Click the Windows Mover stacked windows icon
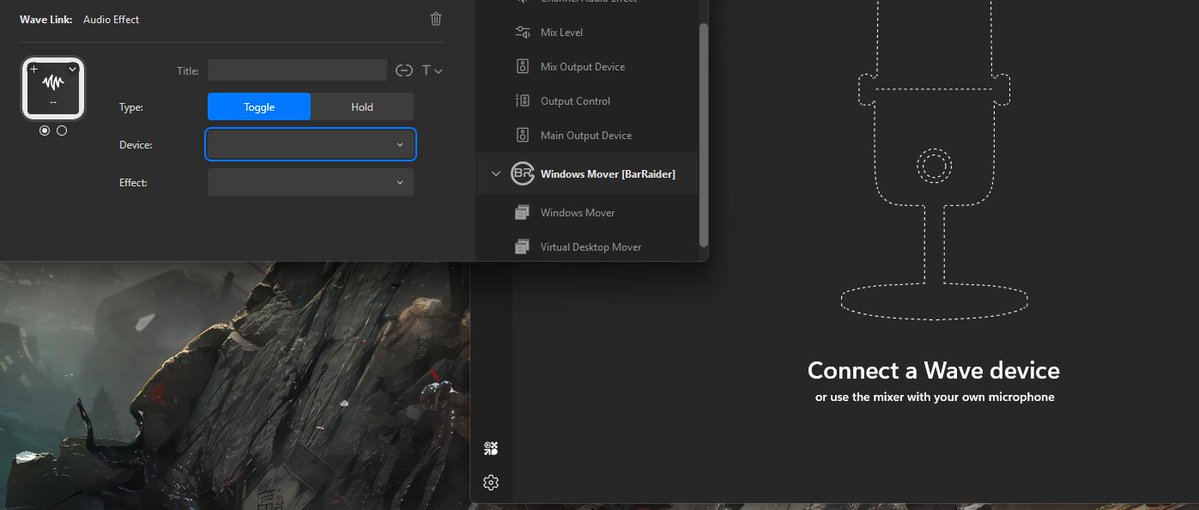Screen dimensions: 1199x510 click(x=522, y=213)
